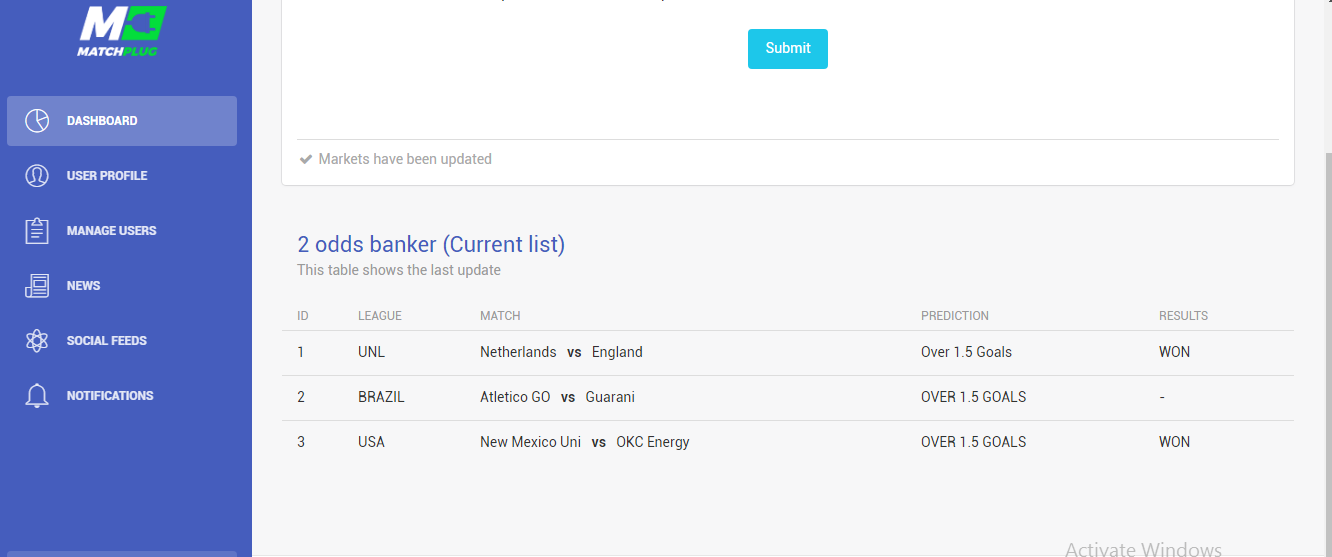1332x557 pixels.
Task: Select the Atletico GO vs Guarani match
Action: pyautogui.click(x=557, y=397)
